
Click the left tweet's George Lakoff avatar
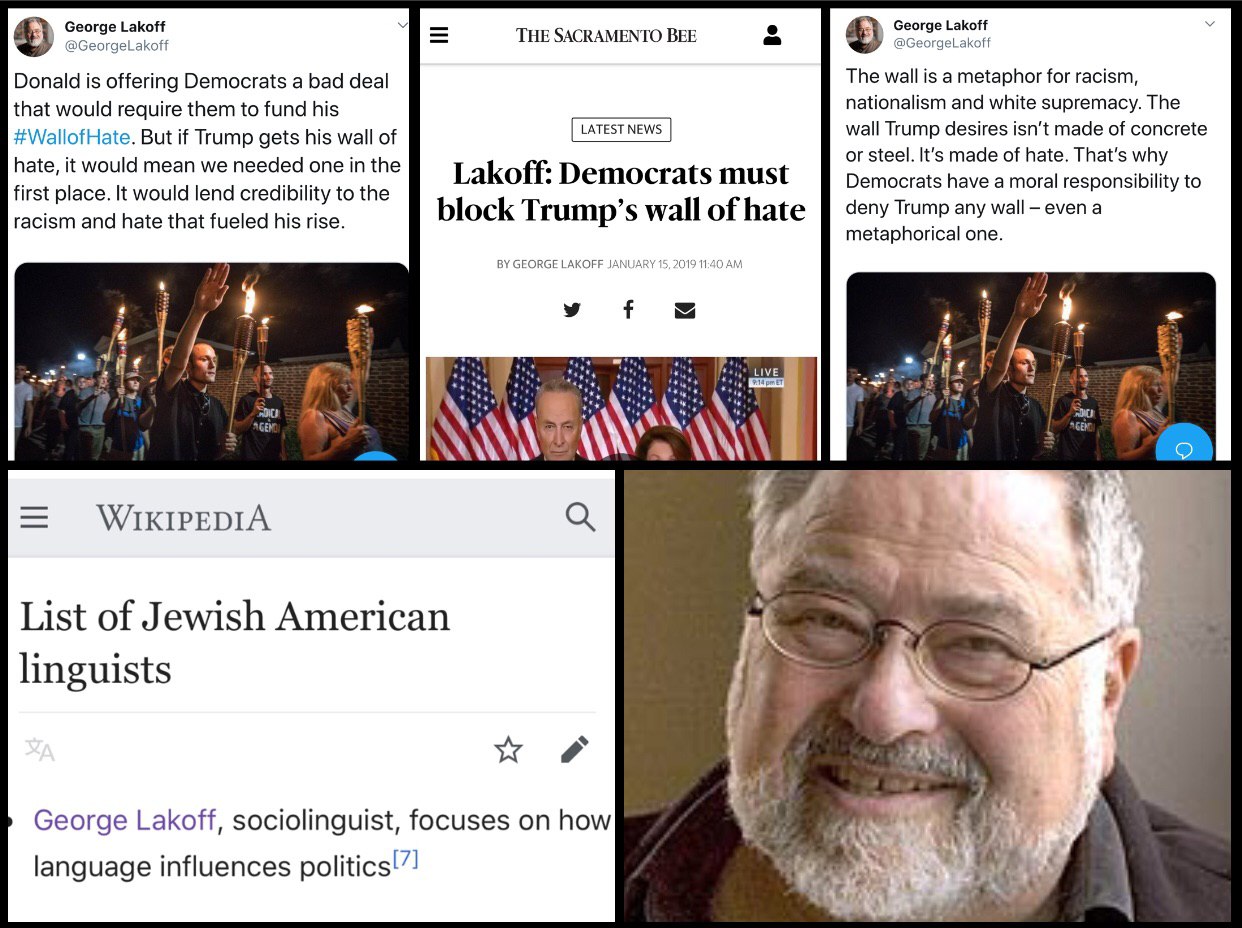34,37
